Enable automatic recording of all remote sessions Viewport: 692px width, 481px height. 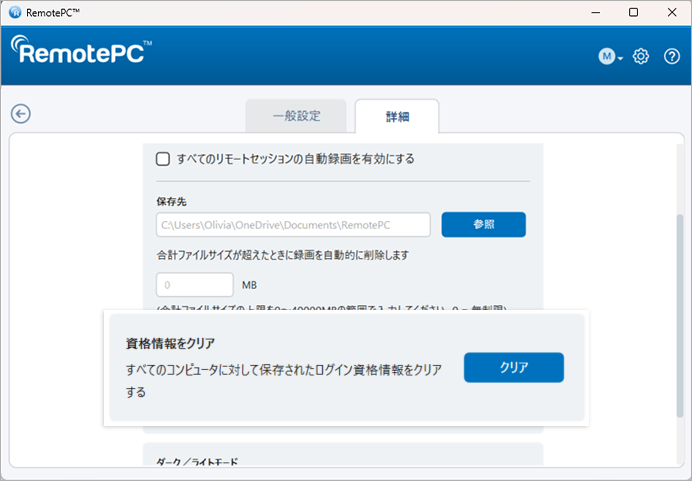163,159
